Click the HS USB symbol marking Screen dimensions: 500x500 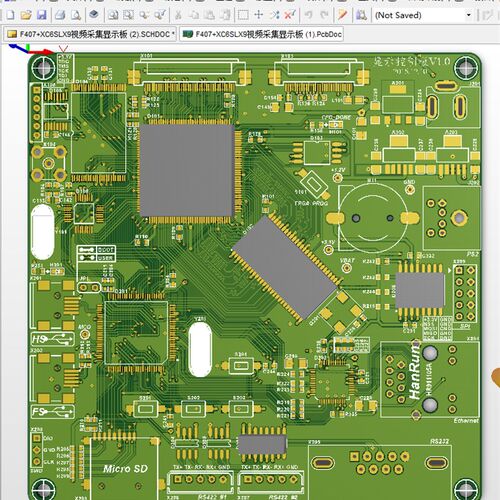tap(52, 339)
